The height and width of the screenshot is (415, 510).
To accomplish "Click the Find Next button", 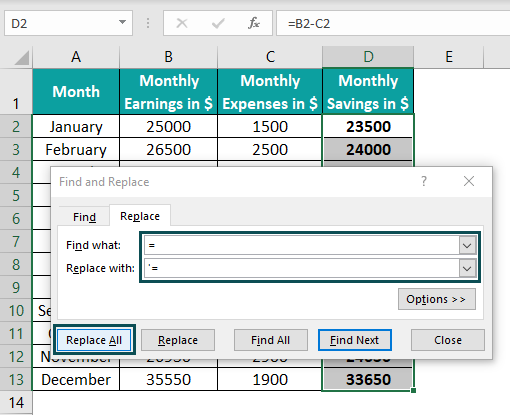I will click(355, 340).
